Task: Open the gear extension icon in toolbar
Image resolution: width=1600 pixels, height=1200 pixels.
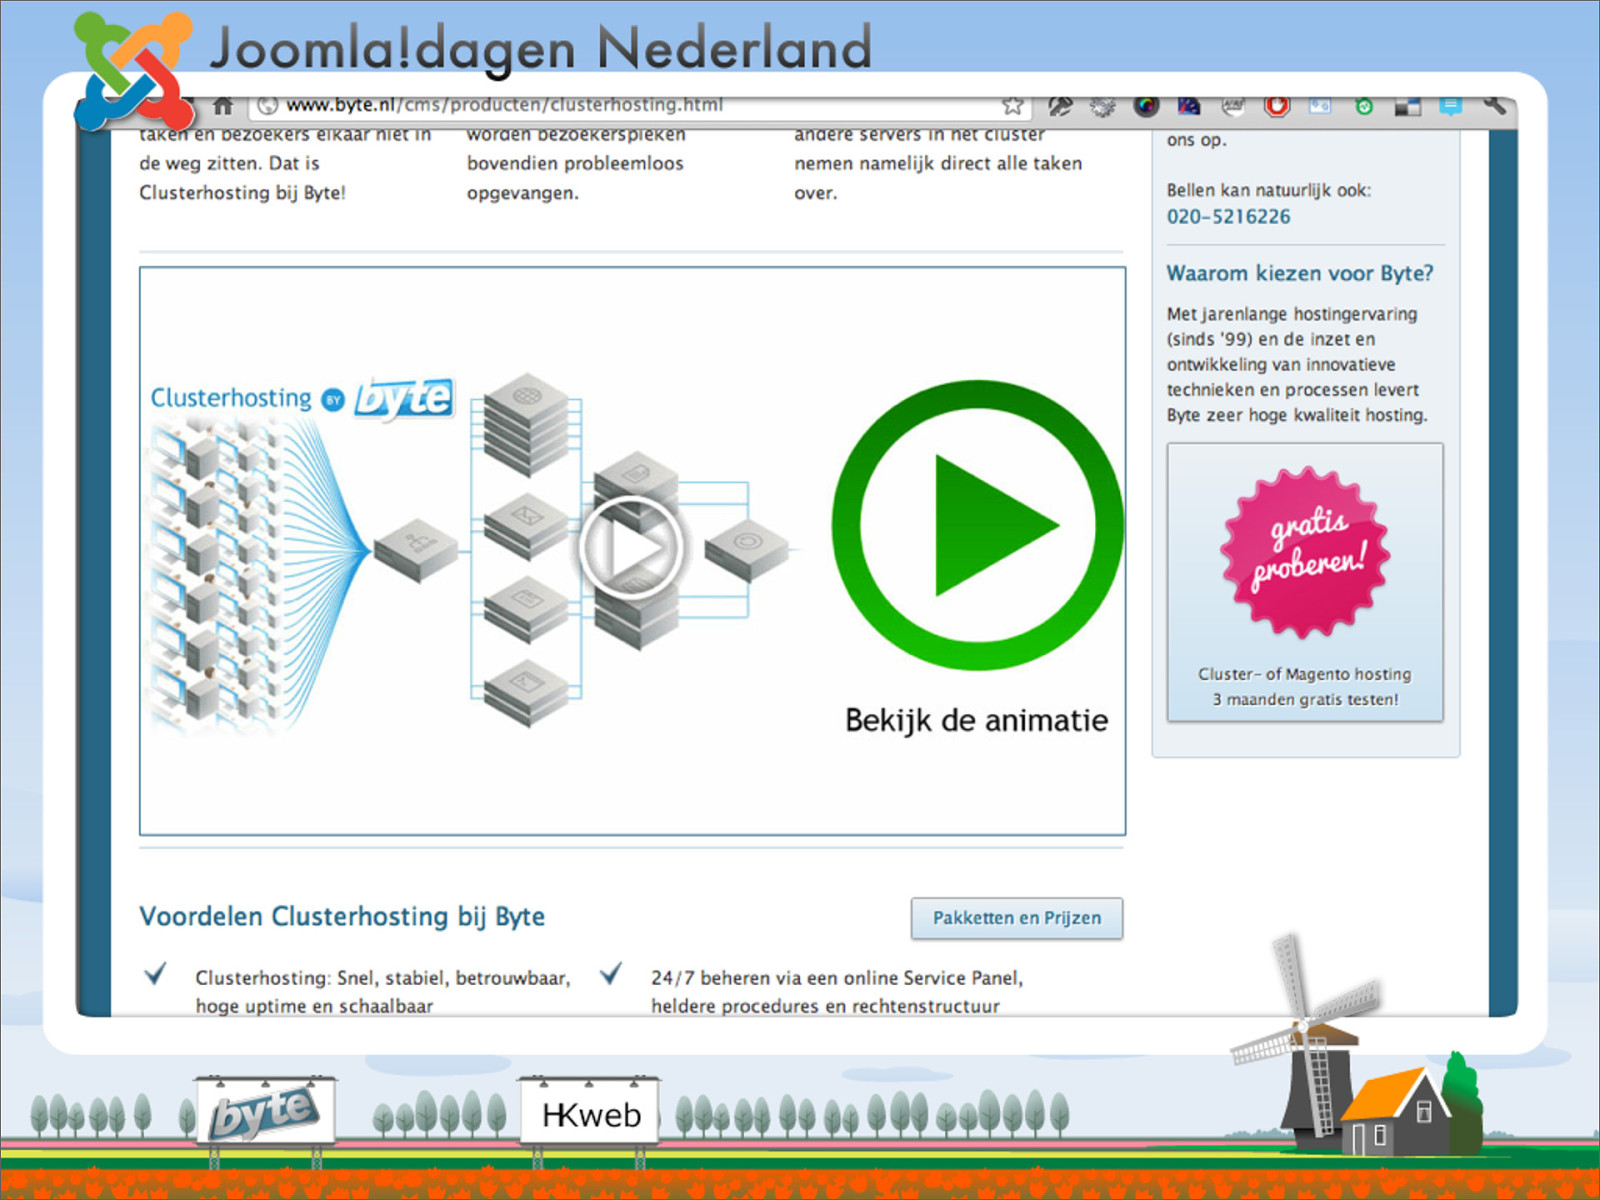Action: 1102,105
